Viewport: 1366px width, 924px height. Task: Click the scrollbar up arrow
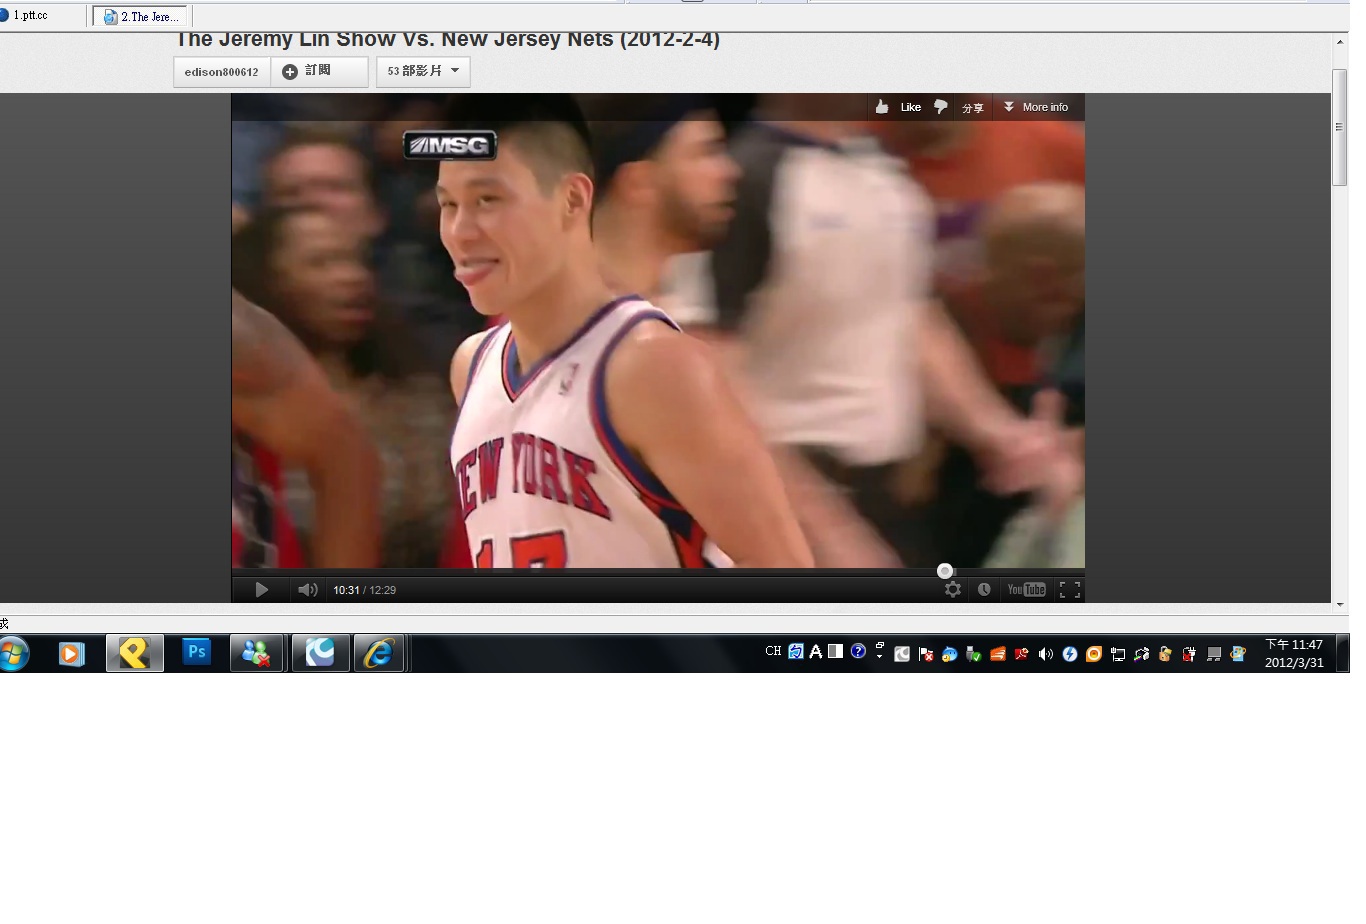(1340, 42)
